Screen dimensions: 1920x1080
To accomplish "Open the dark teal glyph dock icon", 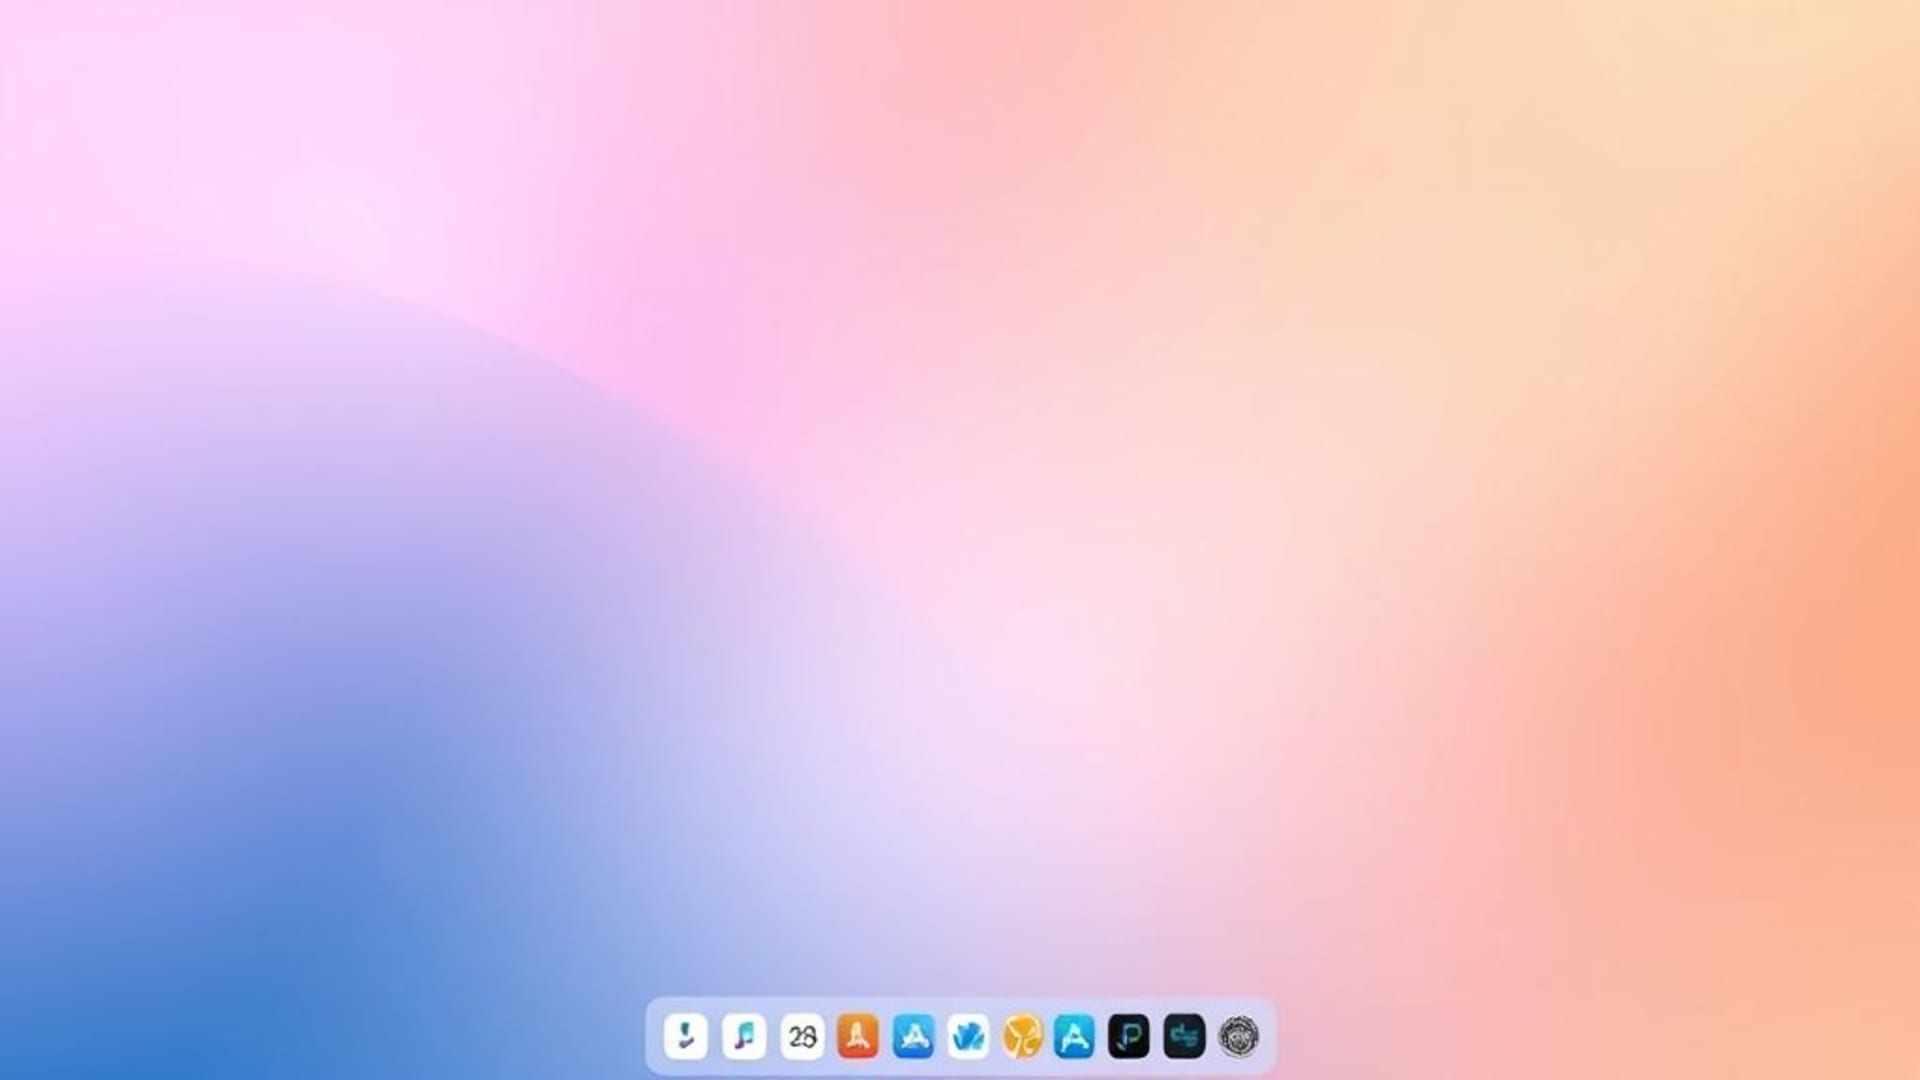I will [x=1184, y=1036].
